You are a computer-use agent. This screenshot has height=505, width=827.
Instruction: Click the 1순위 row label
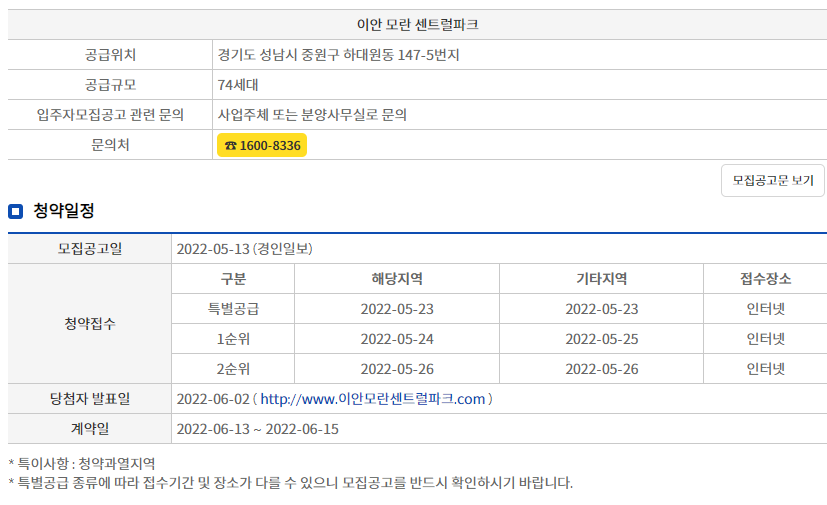click(233, 339)
